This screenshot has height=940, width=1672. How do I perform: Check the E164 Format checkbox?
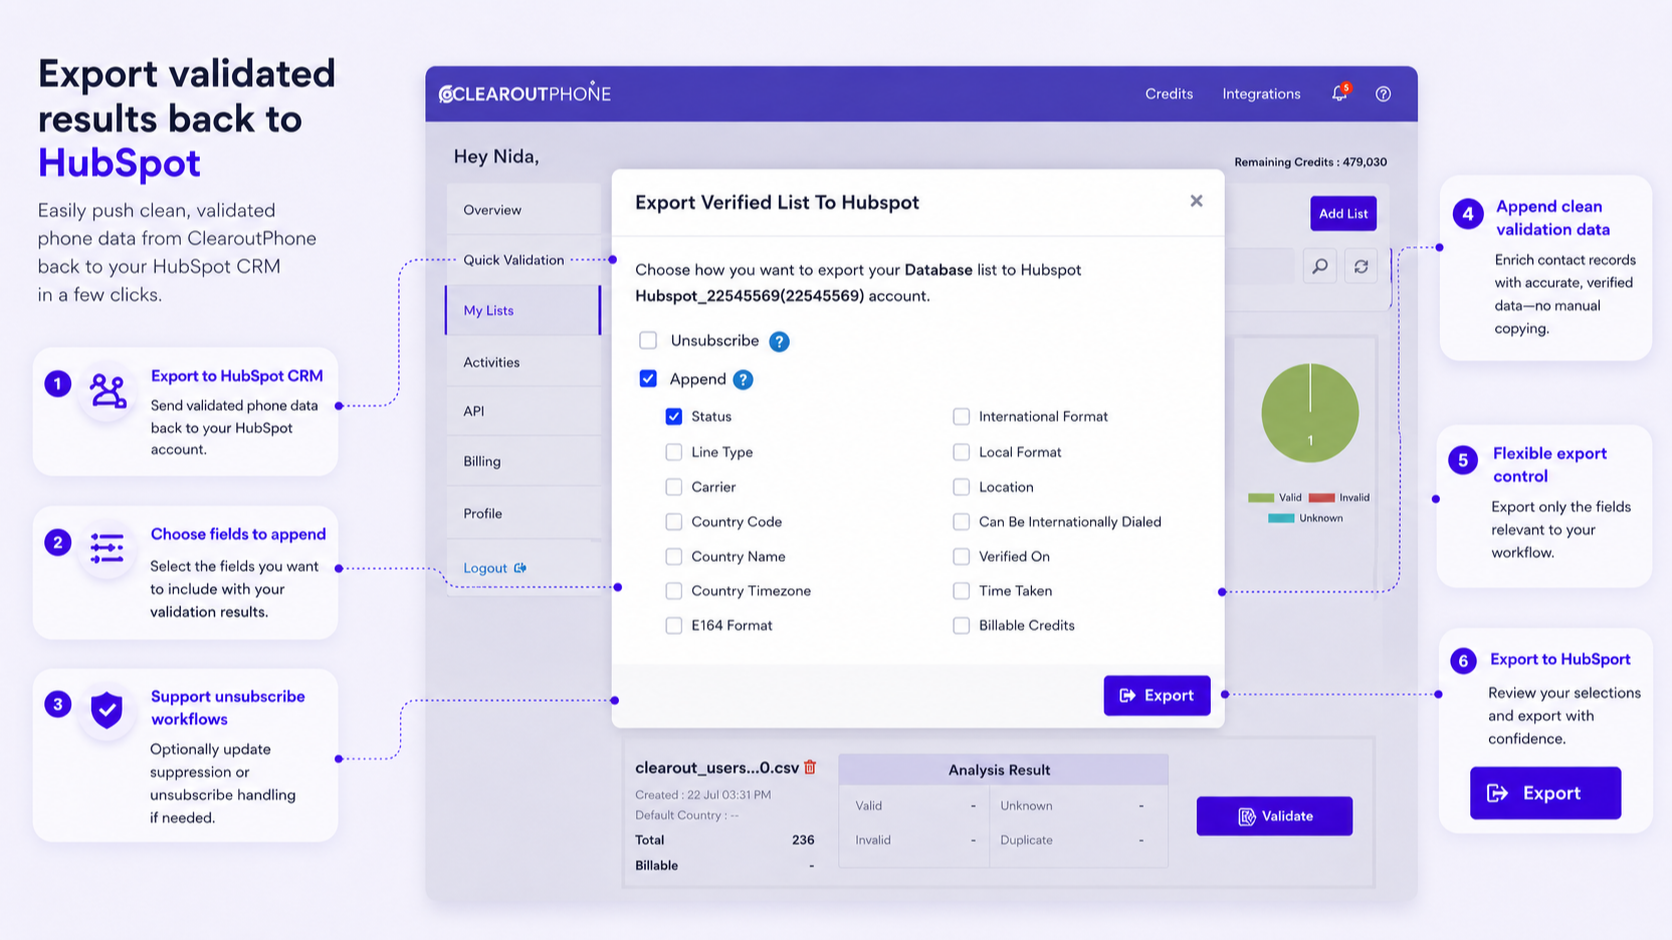click(x=674, y=626)
